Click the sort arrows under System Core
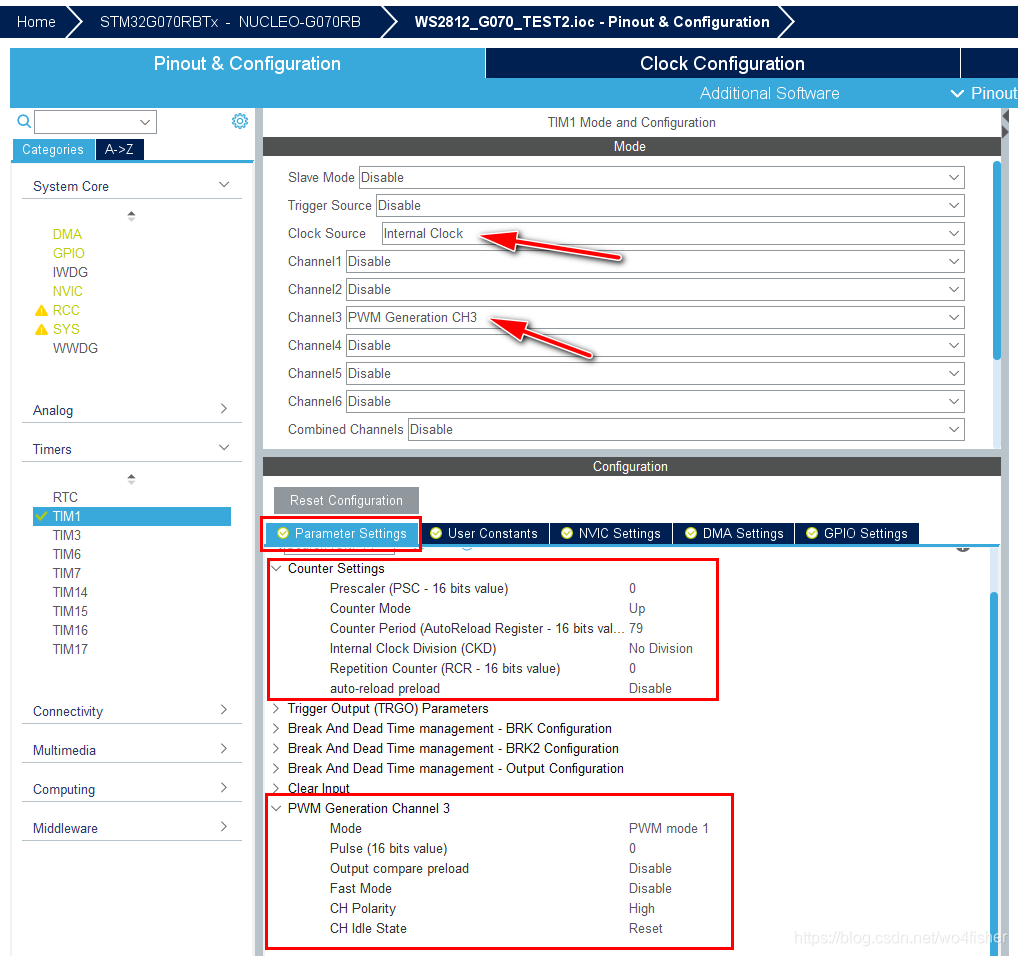The height and width of the screenshot is (956, 1018). tap(131, 216)
